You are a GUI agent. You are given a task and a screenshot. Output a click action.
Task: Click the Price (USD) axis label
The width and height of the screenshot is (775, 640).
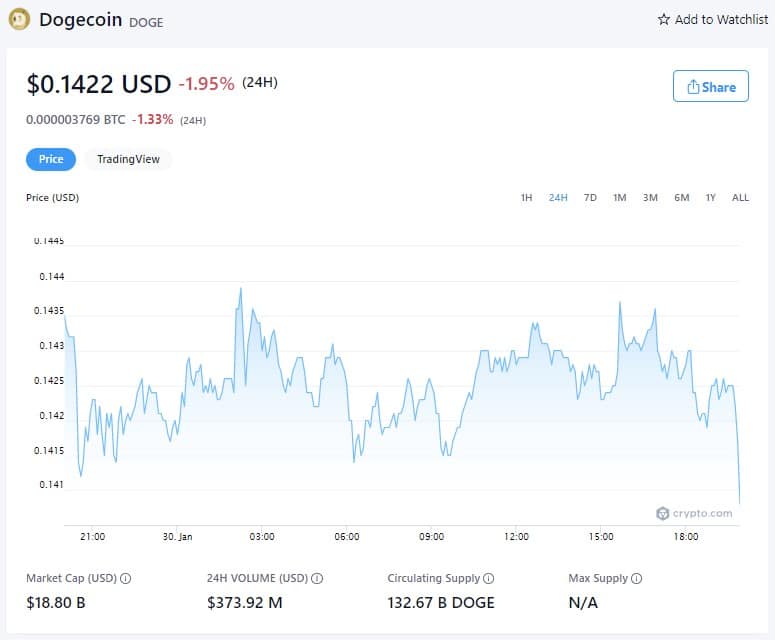click(x=52, y=198)
